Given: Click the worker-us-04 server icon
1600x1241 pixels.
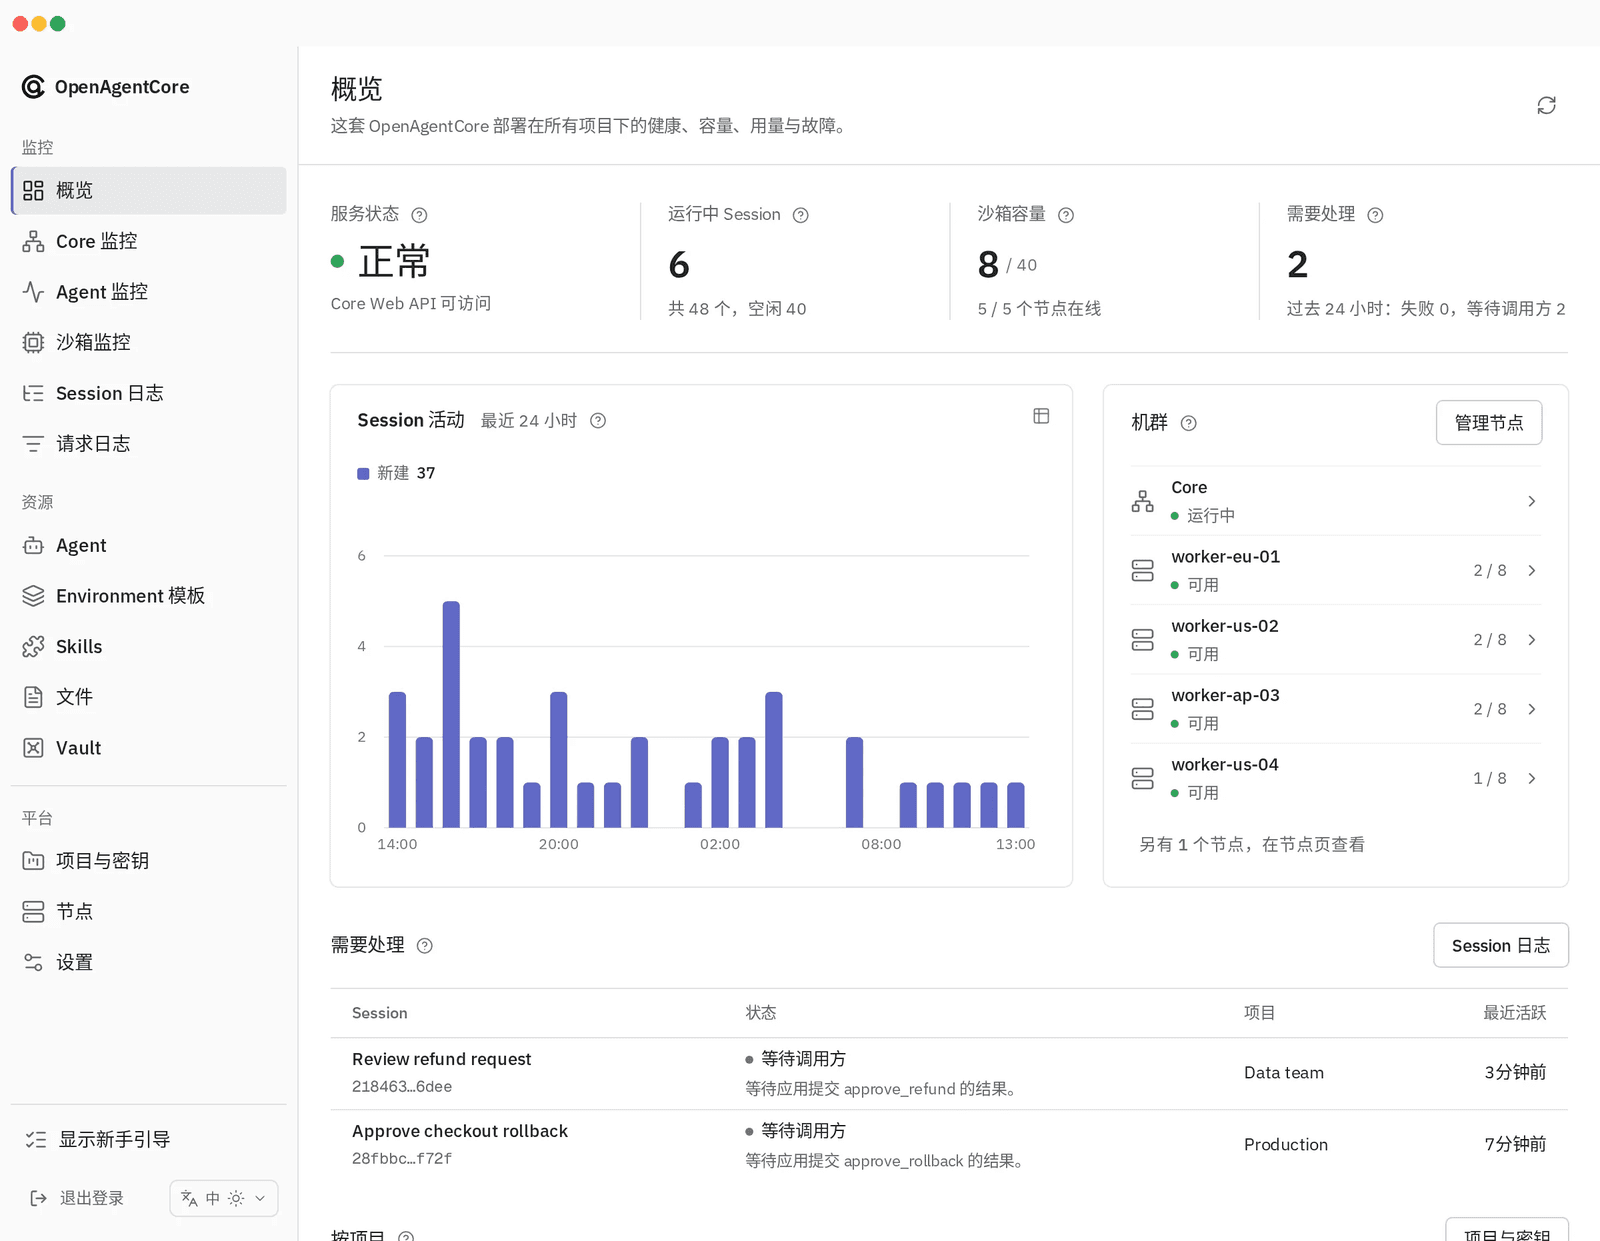Looking at the screenshot, I should (1142, 778).
